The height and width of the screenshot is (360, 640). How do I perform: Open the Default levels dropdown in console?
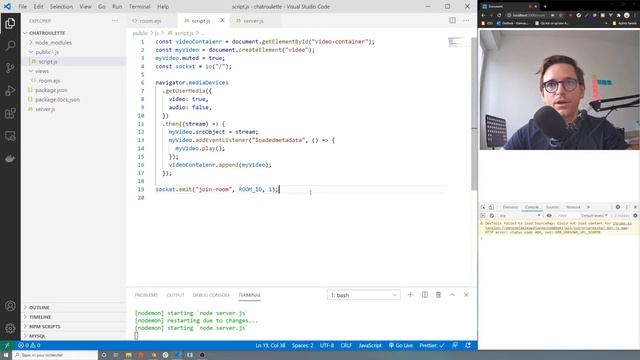coord(594,216)
